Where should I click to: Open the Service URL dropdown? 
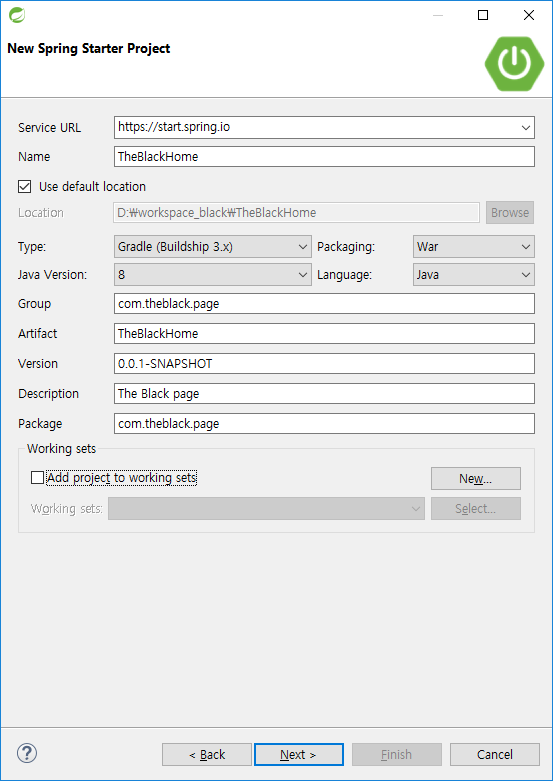click(526, 128)
